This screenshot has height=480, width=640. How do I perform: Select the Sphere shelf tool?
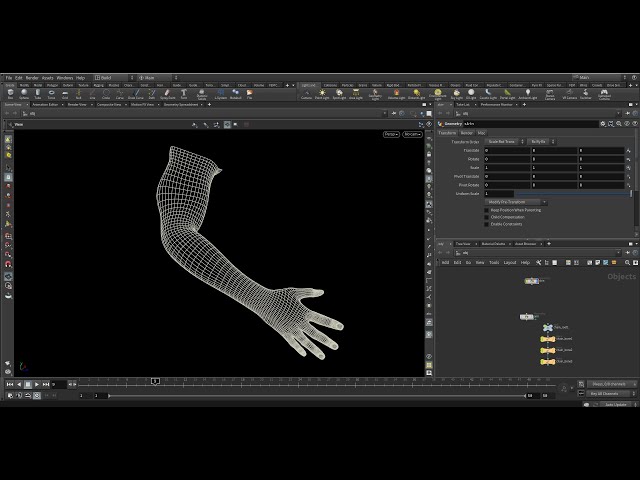tap(24, 94)
